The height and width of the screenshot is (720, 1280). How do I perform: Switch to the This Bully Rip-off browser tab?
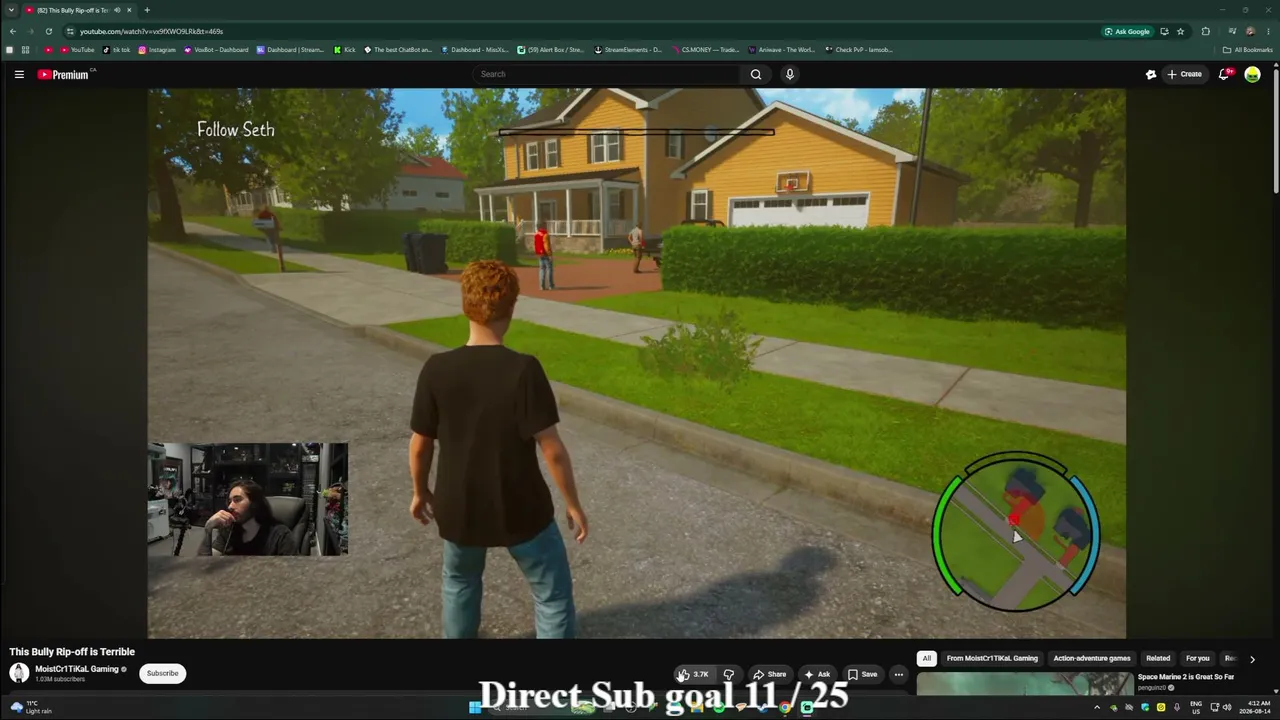click(x=78, y=10)
